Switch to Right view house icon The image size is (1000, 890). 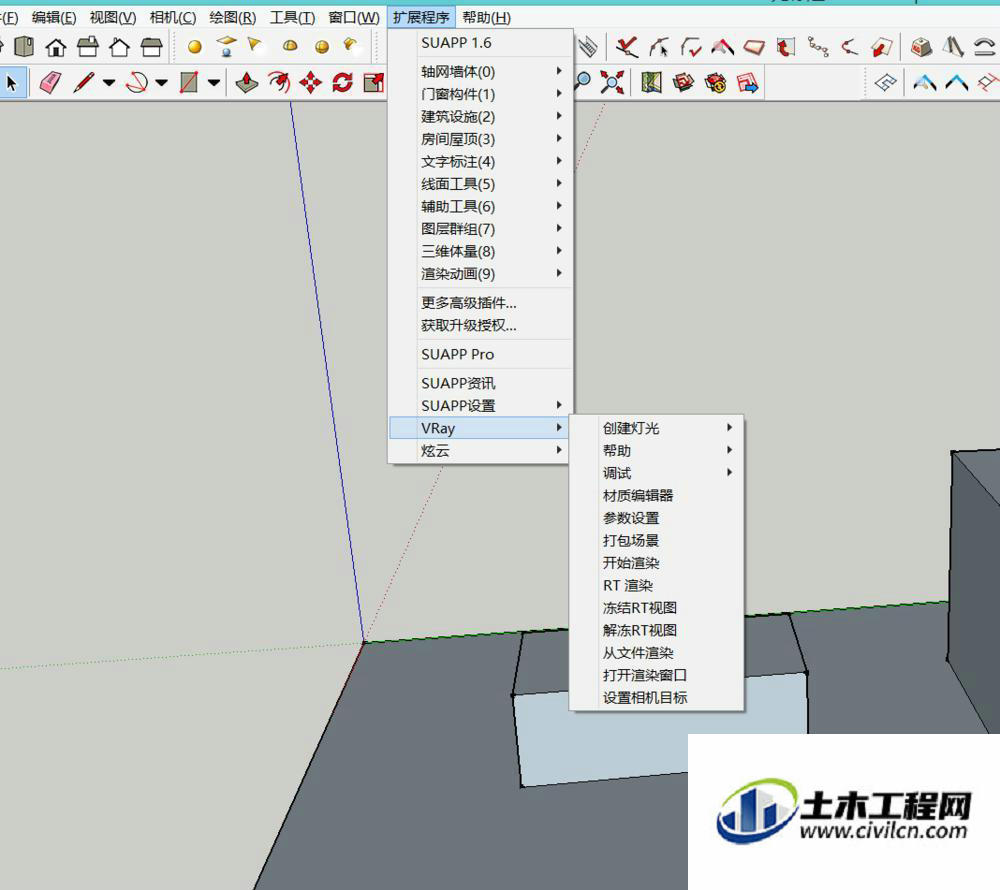(x=87, y=47)
